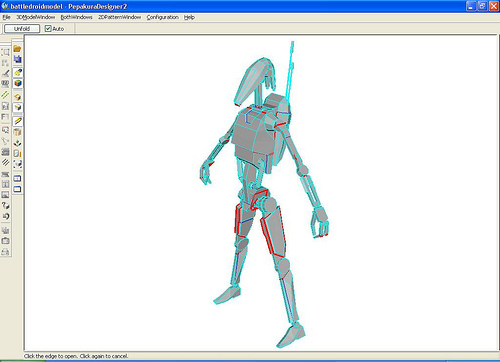Click the orange box with arrow icon
This screenshot has width=500, height=362.
click(18, 97)
